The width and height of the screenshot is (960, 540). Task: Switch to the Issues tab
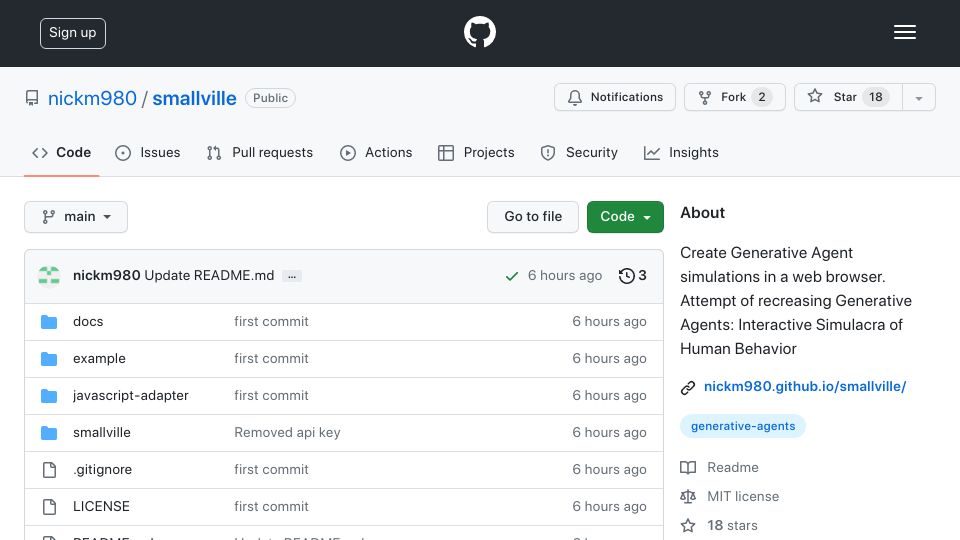pos(148,152)
